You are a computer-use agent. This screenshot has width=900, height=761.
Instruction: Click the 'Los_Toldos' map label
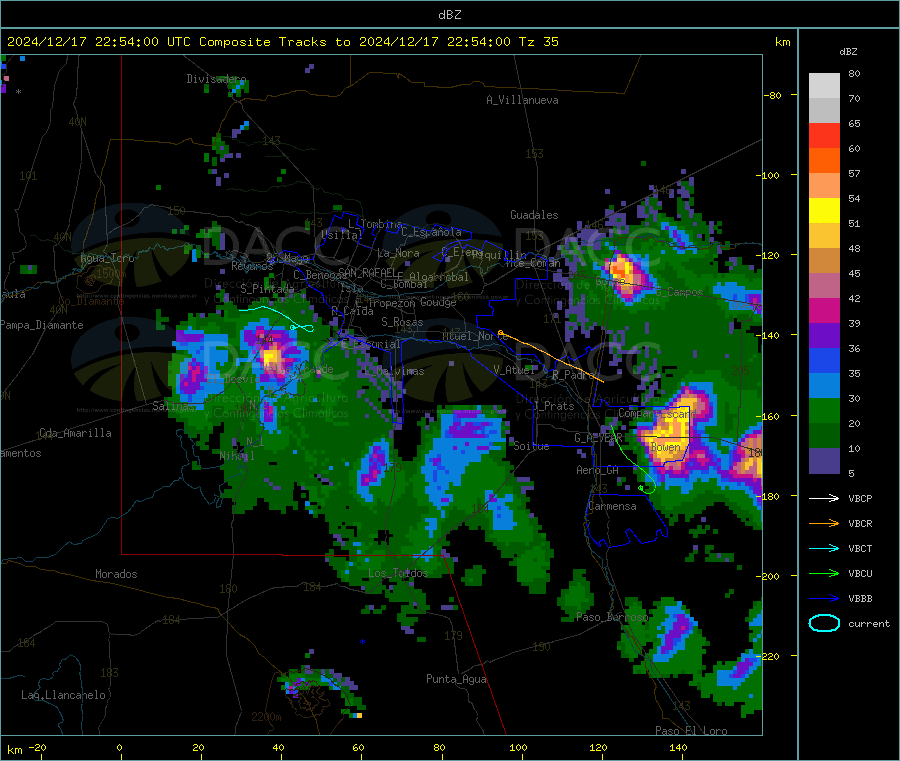(x=398, y=573)
